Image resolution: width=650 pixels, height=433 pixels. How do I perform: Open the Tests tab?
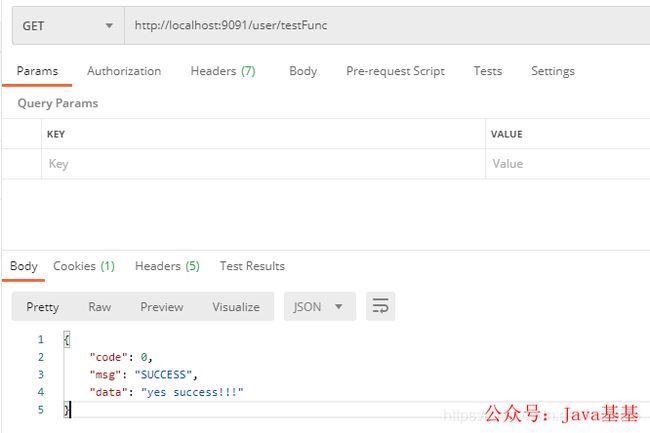[488, 71]
